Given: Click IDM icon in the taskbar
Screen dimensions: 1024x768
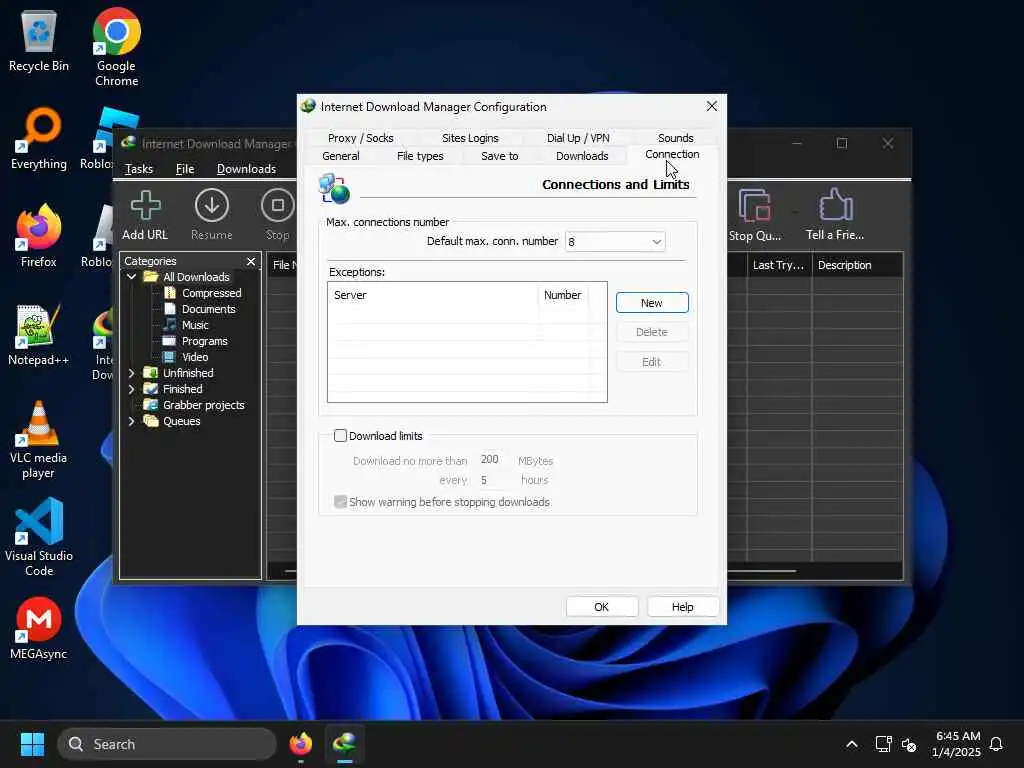Looking at the screenshot, I should 345,743.
